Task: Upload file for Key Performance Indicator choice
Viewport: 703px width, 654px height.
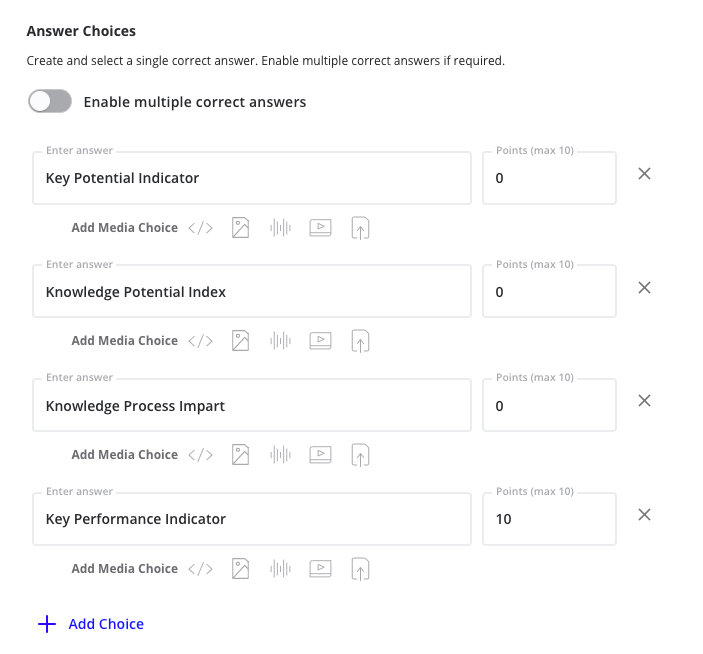Action: [x=360, y=569]
